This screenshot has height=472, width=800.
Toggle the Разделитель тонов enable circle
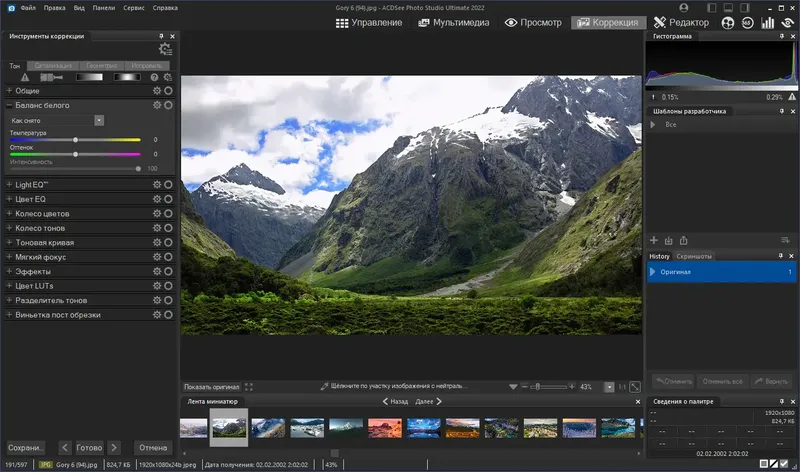(x=168, y=300)
